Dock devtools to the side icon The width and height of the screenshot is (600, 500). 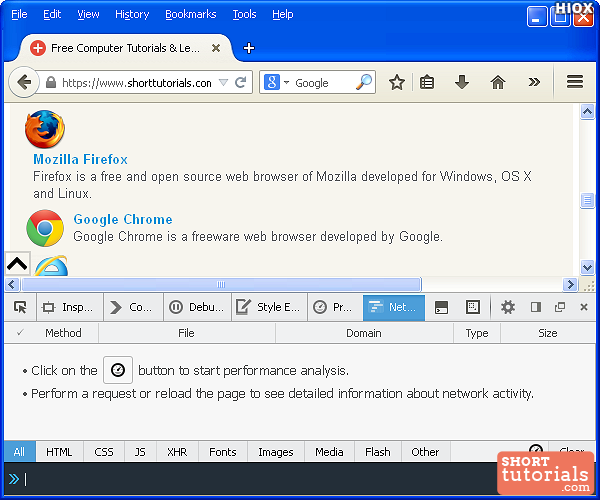click(536, 307)
